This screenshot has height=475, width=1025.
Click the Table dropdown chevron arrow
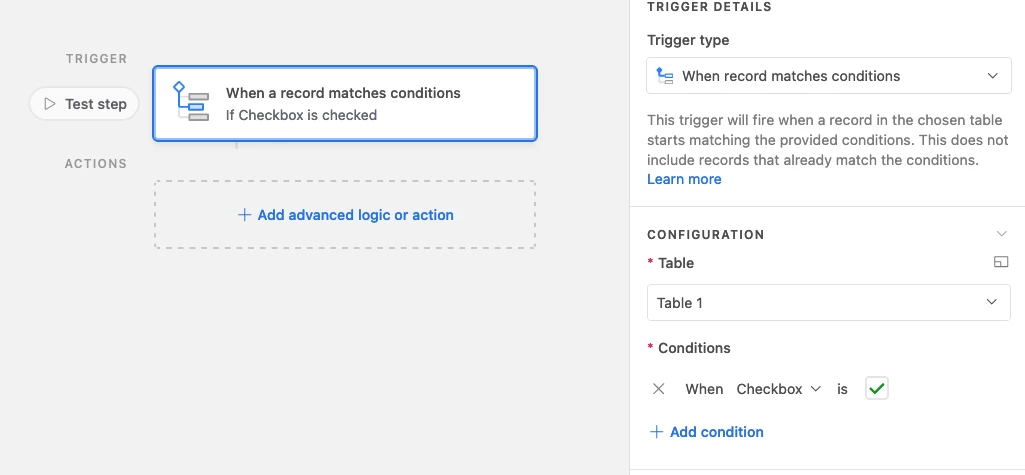[x=992, y=302]
